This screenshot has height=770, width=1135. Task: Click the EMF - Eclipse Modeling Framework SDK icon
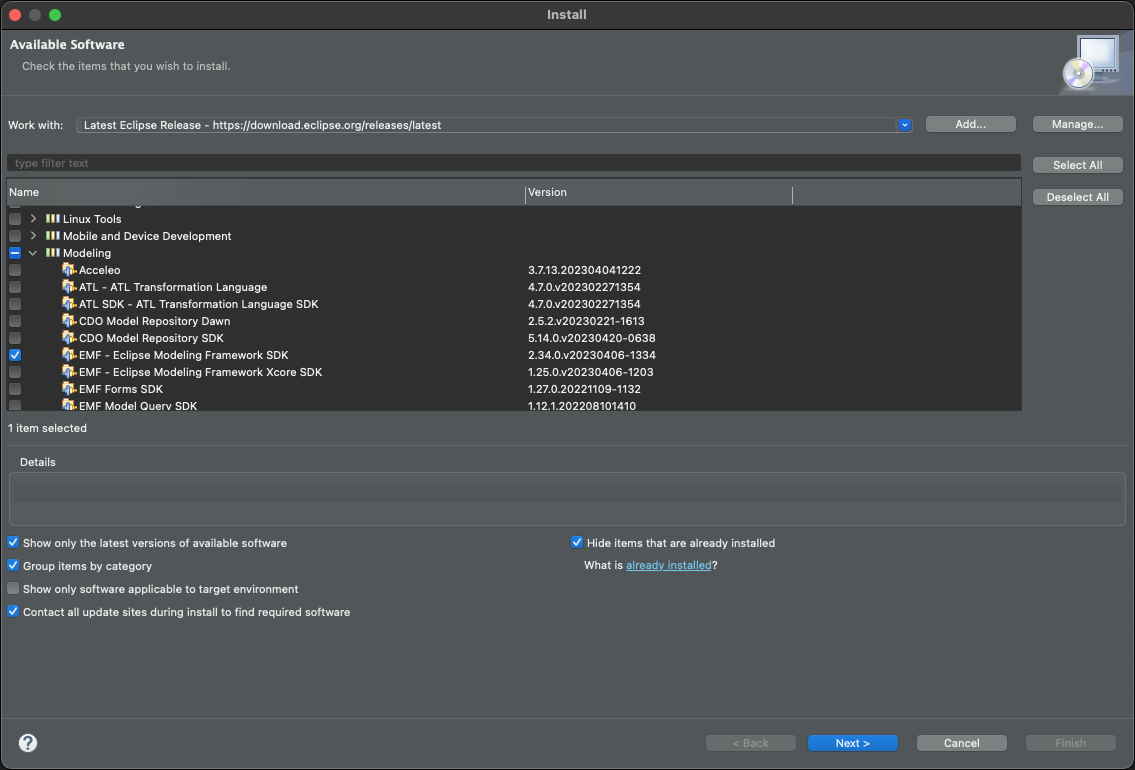tap(67, 355)
